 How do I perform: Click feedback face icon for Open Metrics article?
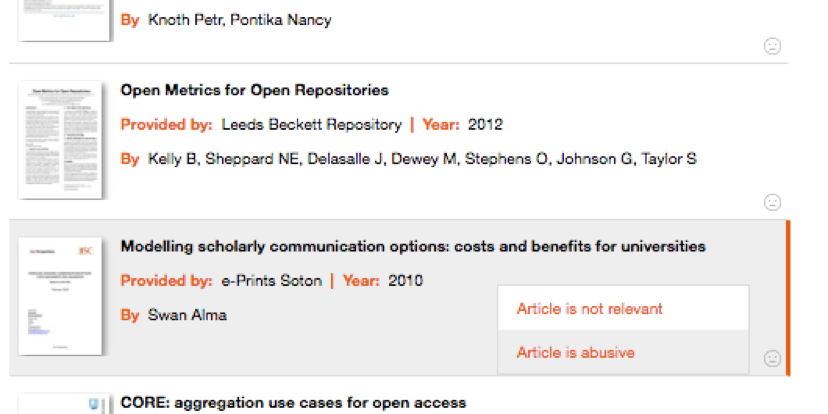click(772, 202)
